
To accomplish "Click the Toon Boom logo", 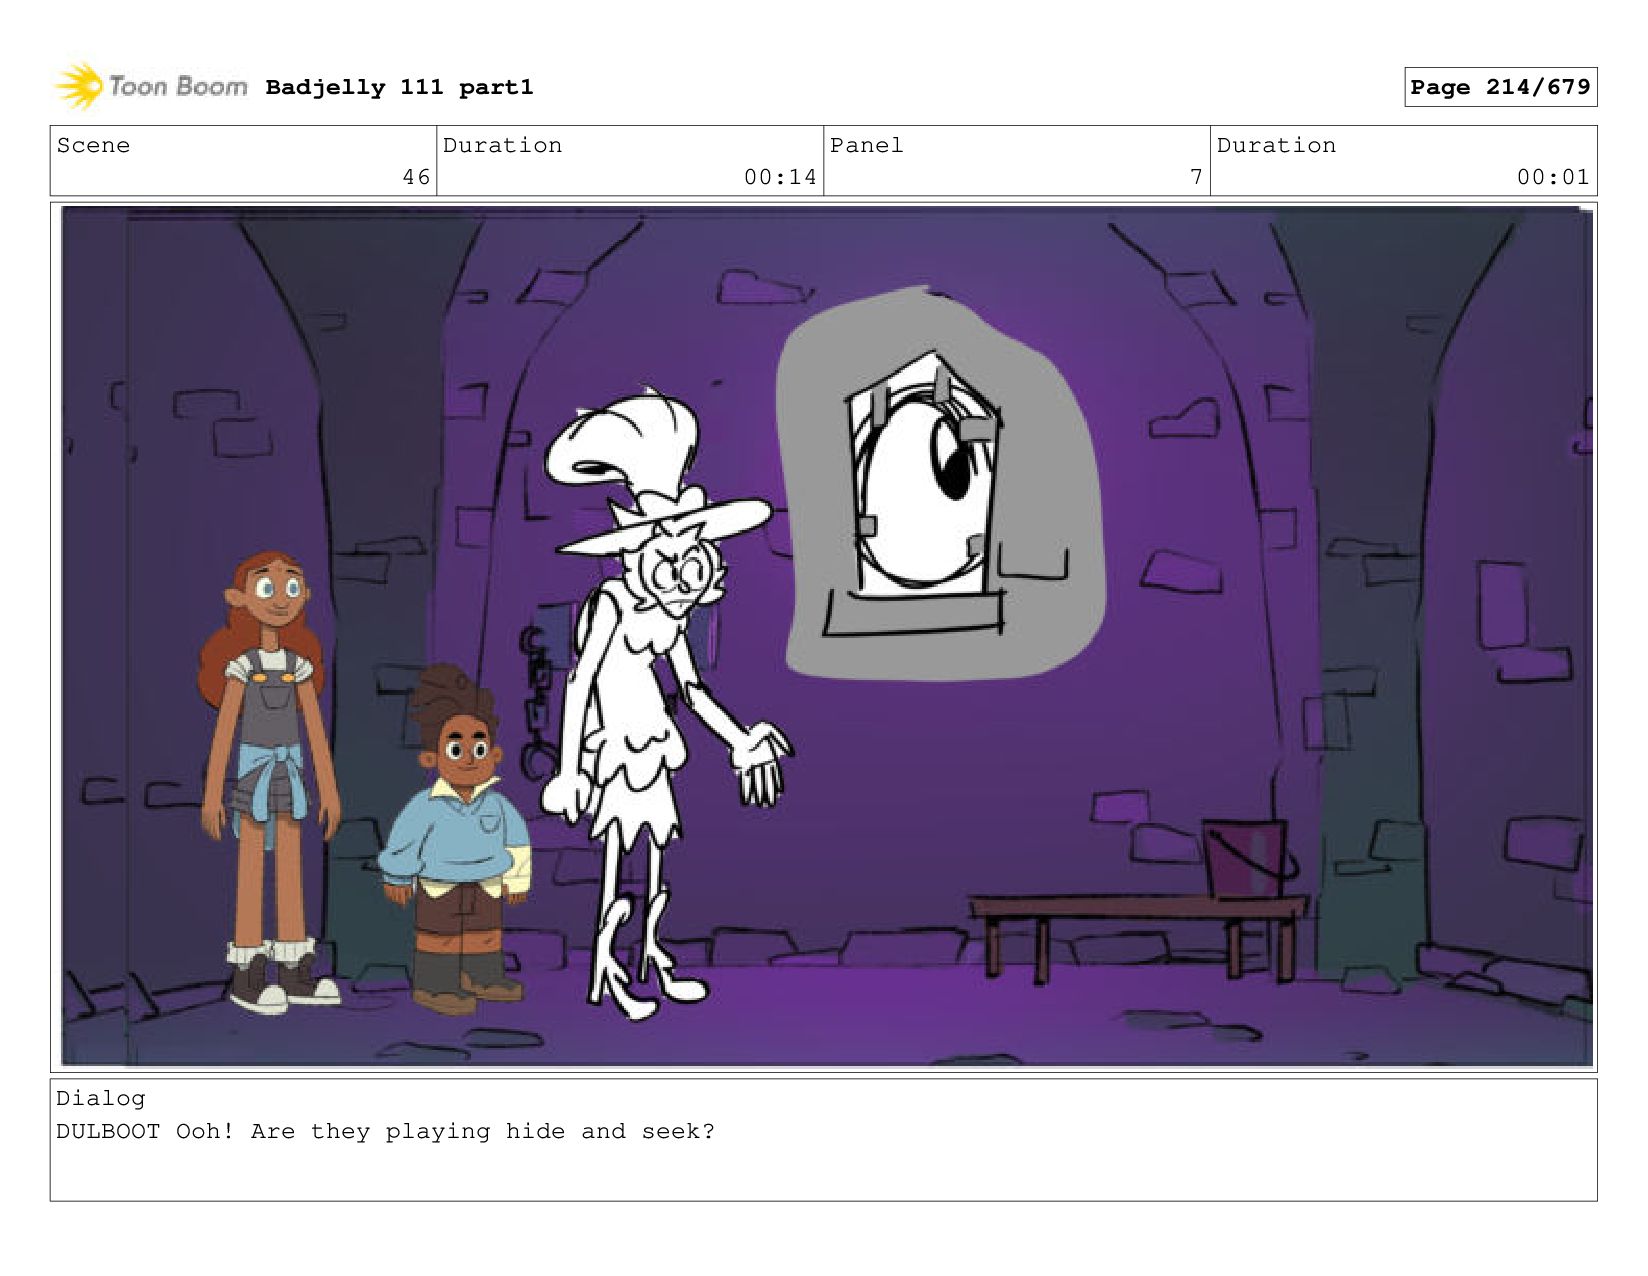I will 150,87.
